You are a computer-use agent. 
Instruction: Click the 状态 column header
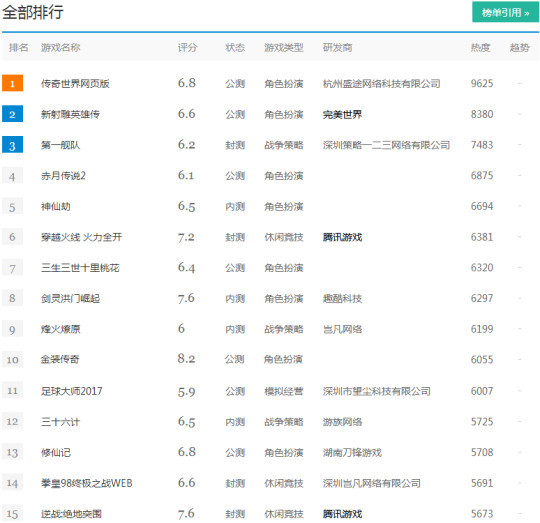click(x=235, y=48)
